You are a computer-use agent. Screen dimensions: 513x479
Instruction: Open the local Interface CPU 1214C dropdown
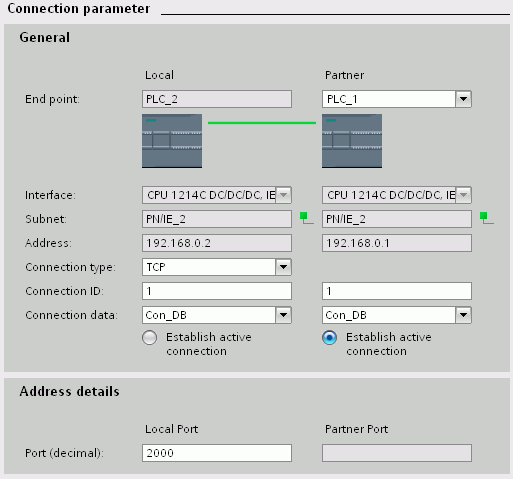pos(283,195)
